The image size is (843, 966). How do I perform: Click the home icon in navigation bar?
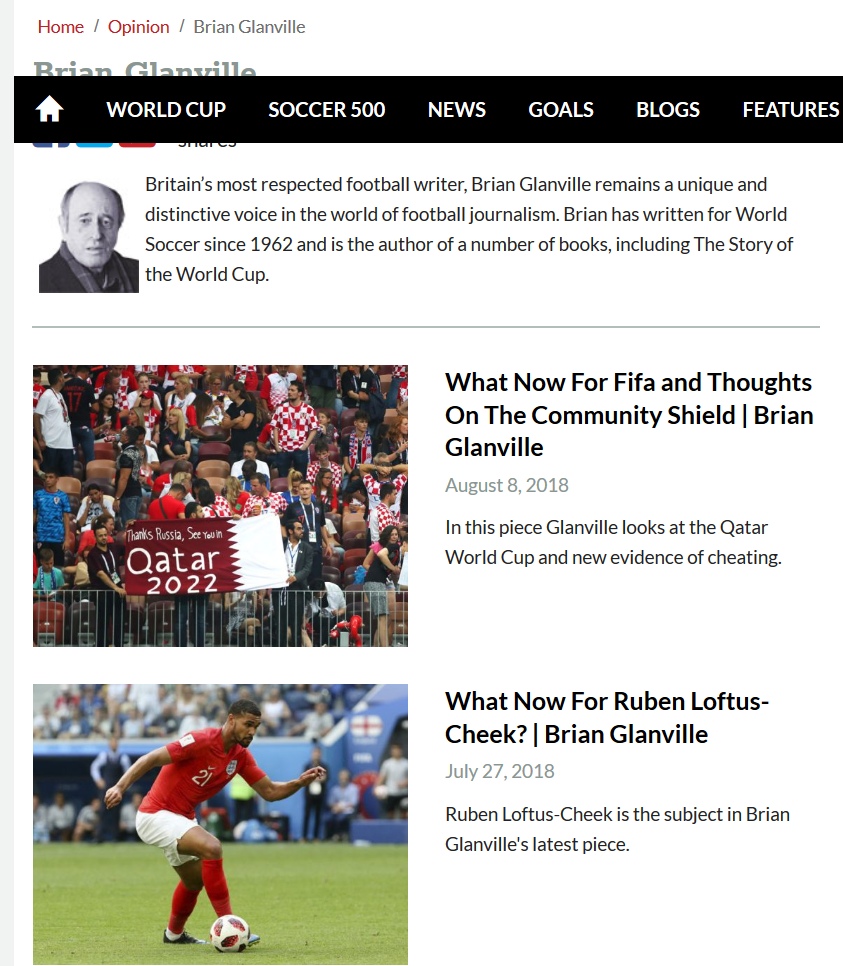tap(49, 109)
